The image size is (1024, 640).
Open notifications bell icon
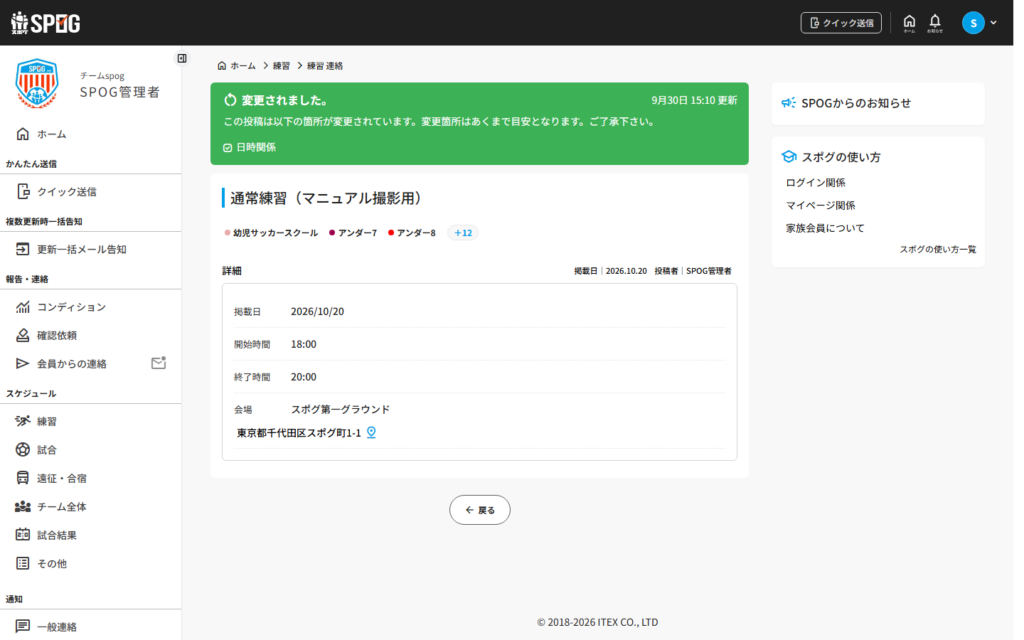(935, 23)
